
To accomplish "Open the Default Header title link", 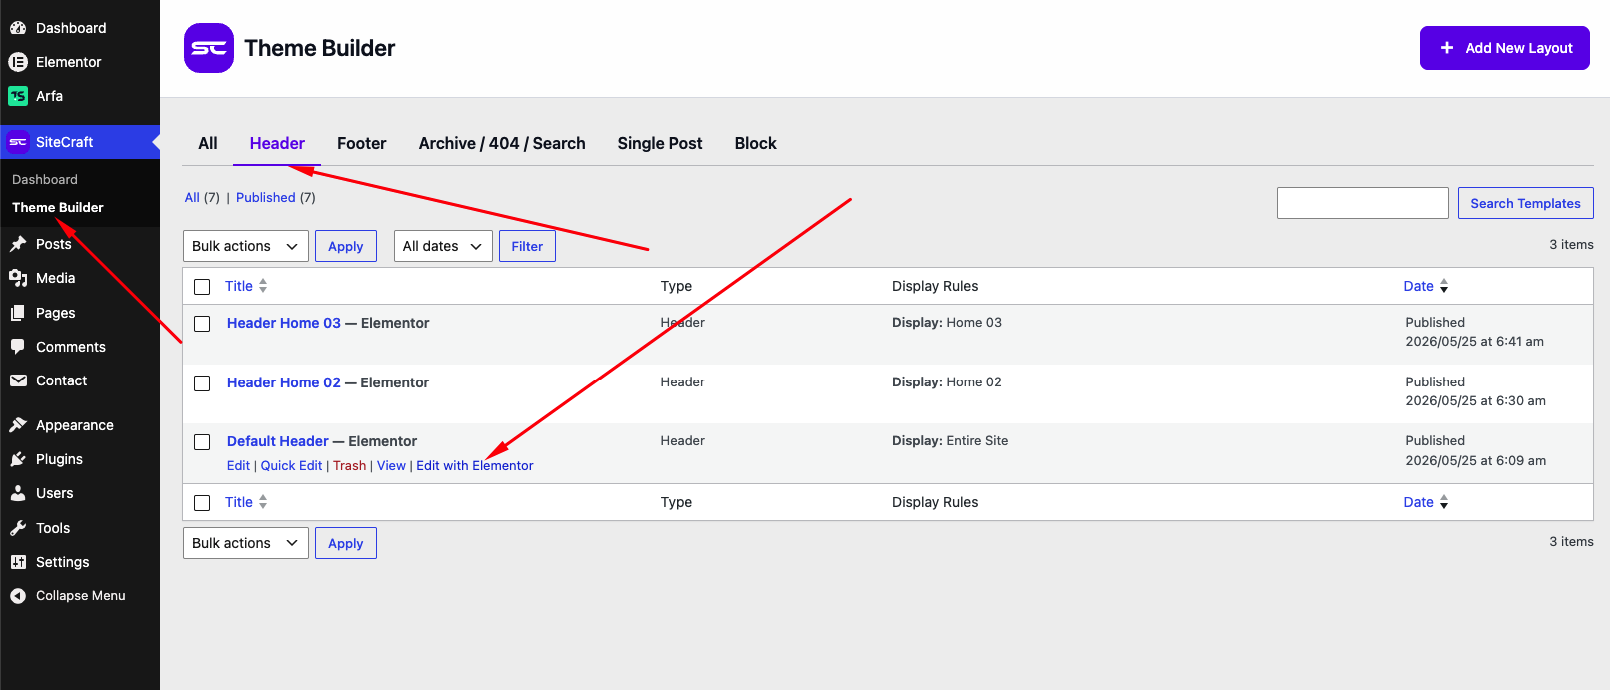I will (278, 441).
